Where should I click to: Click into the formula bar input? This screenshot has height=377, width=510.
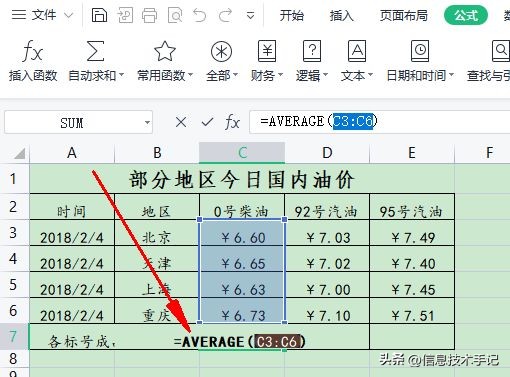click(x=380, y=122)
